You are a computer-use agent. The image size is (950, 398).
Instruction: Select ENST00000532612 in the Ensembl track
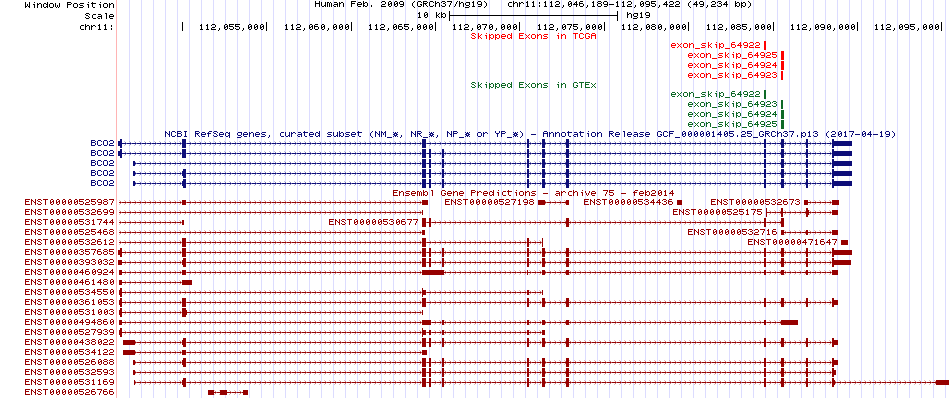tap(70, 242)
